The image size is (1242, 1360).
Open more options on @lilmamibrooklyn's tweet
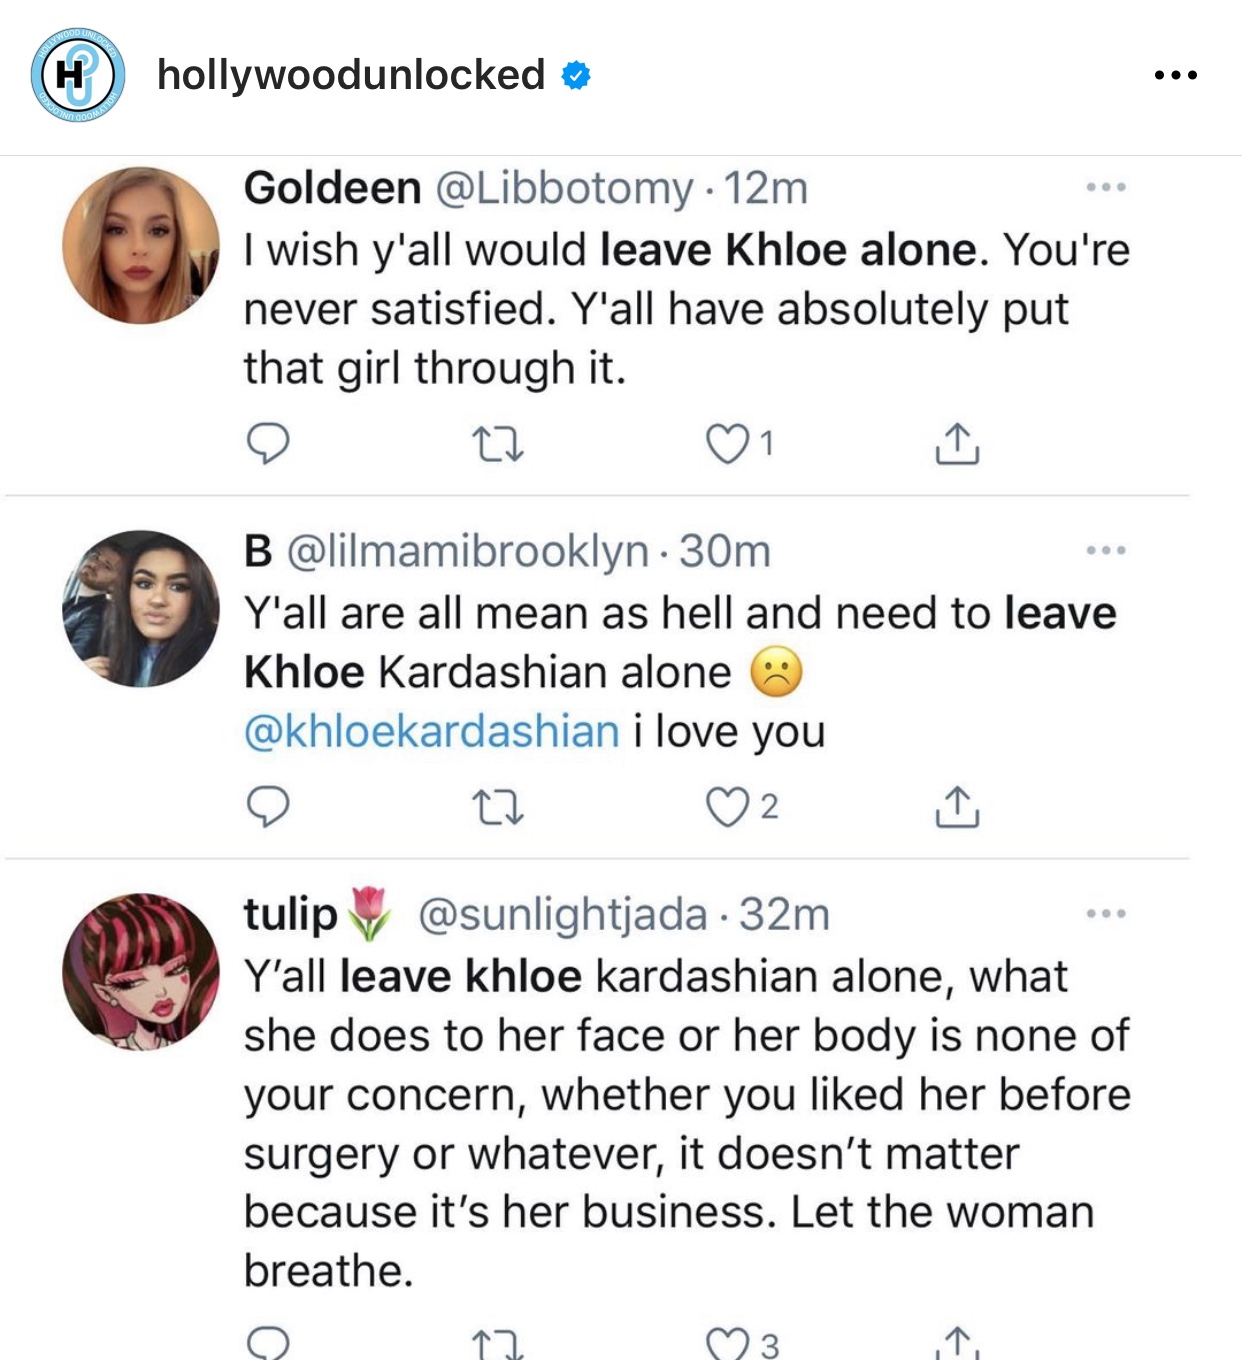[x=1106, y=550]
